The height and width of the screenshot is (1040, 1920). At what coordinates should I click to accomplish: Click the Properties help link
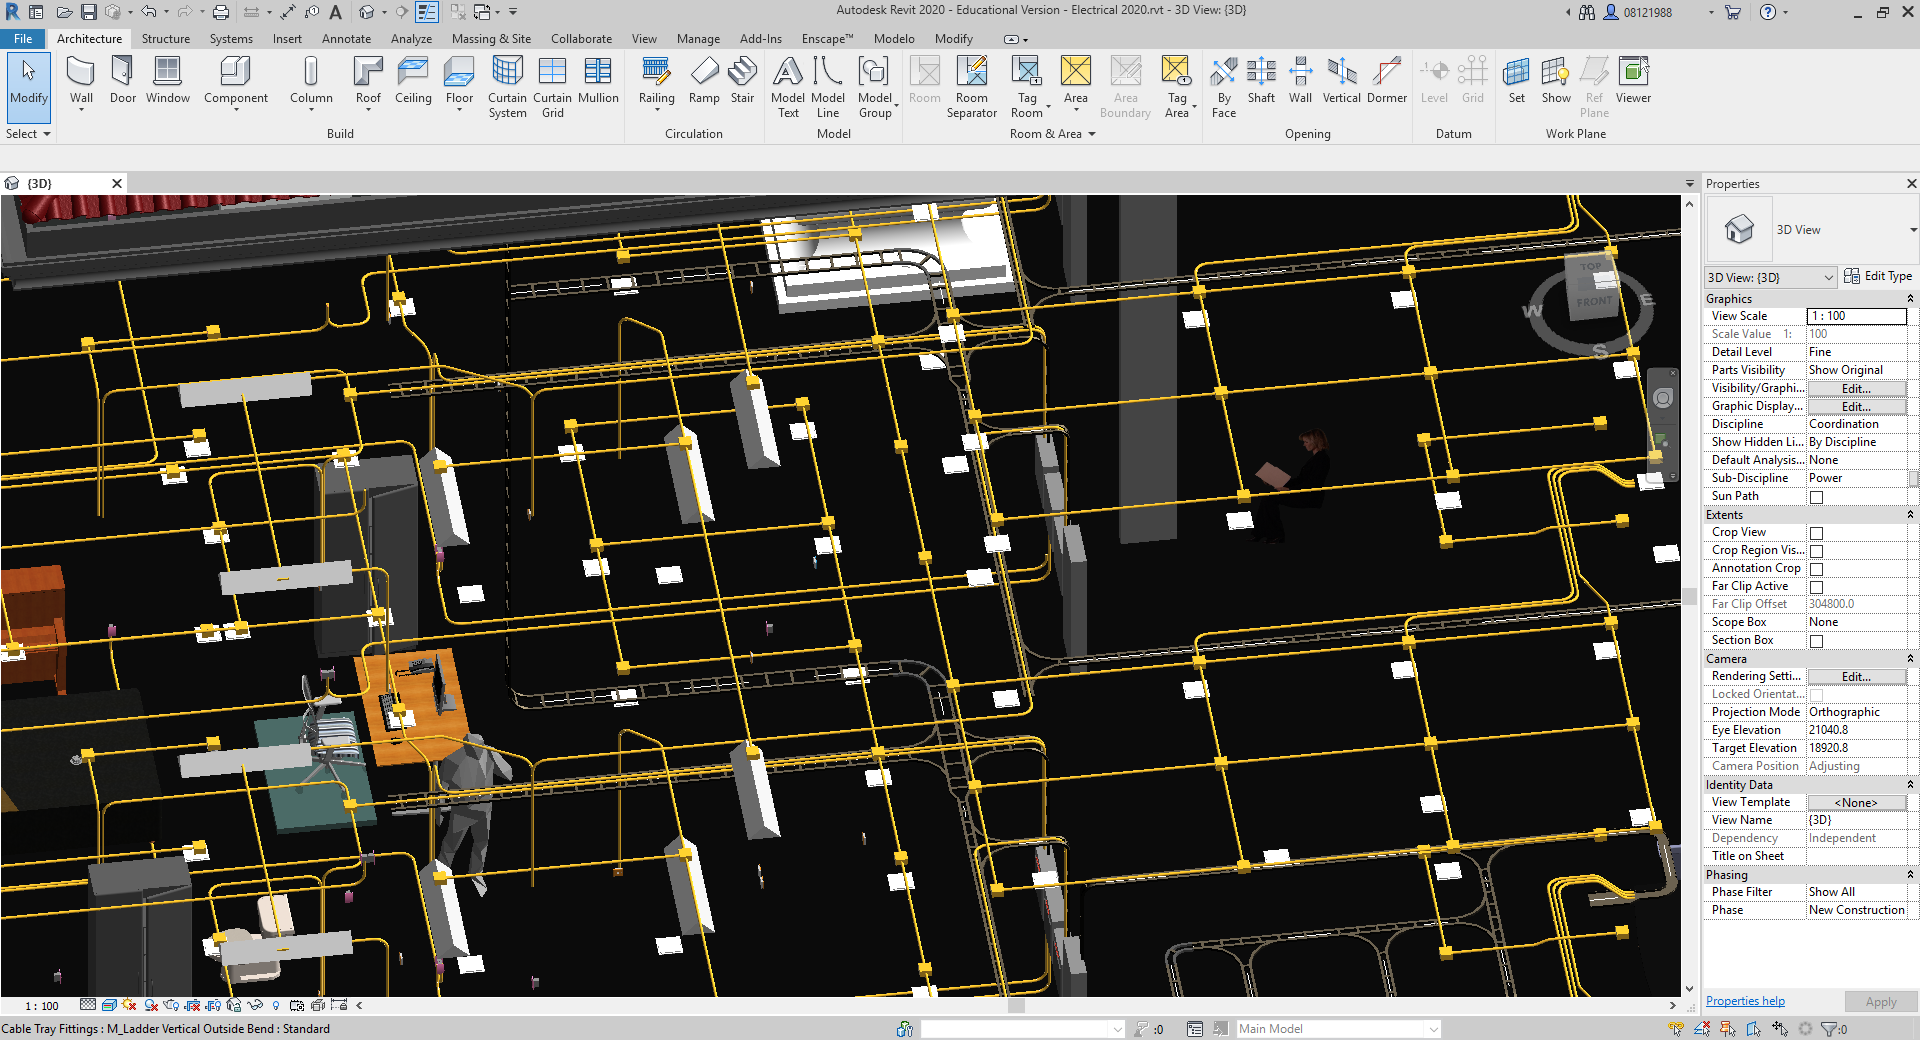click(x=1745, y=1001)
